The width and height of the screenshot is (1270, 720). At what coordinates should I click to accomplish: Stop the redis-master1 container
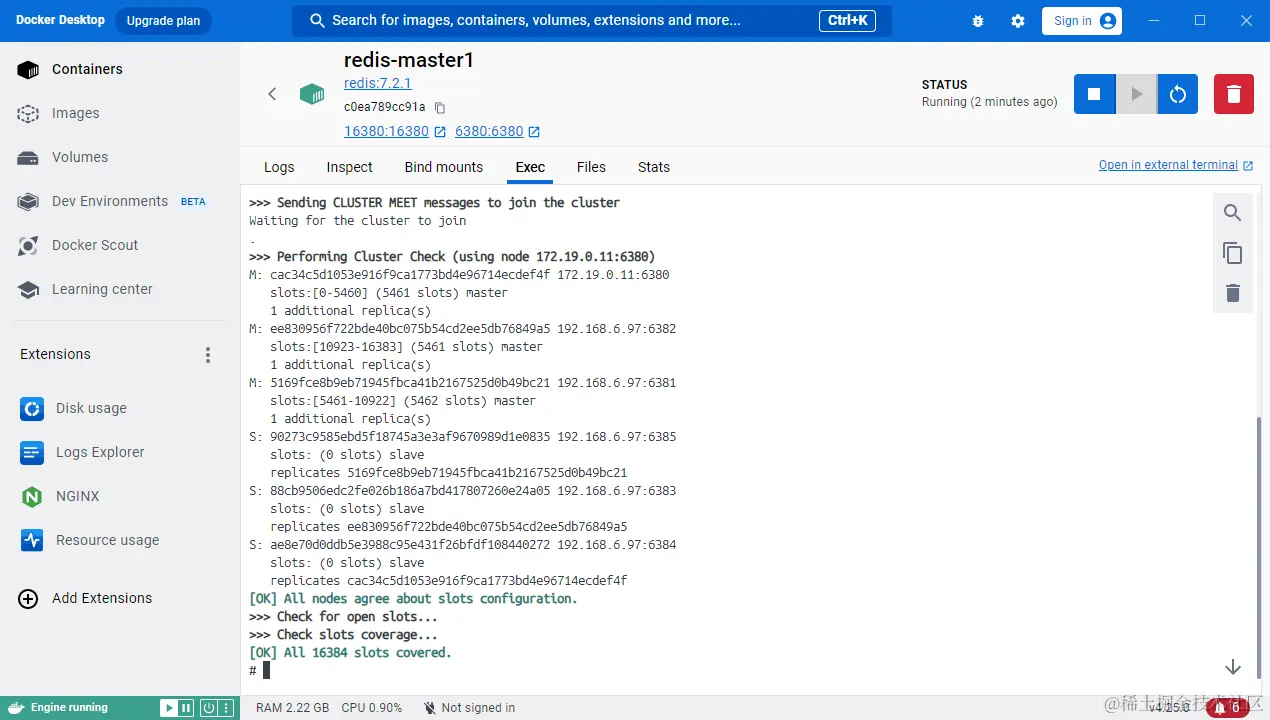[x=1095, y=94]
